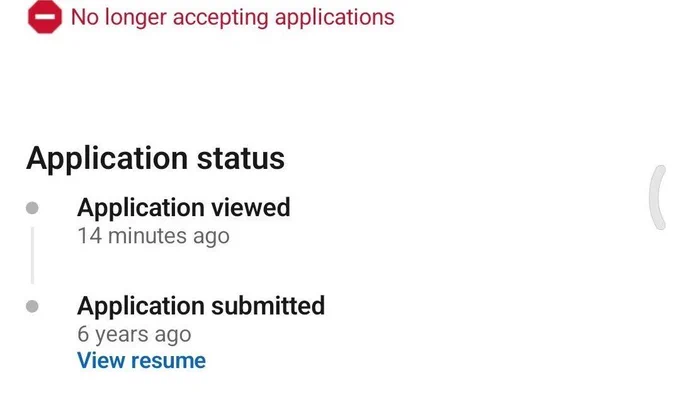Click the 6 years ago timestamp
Viewport: 680px width, 409px height.
pos(134,334)
